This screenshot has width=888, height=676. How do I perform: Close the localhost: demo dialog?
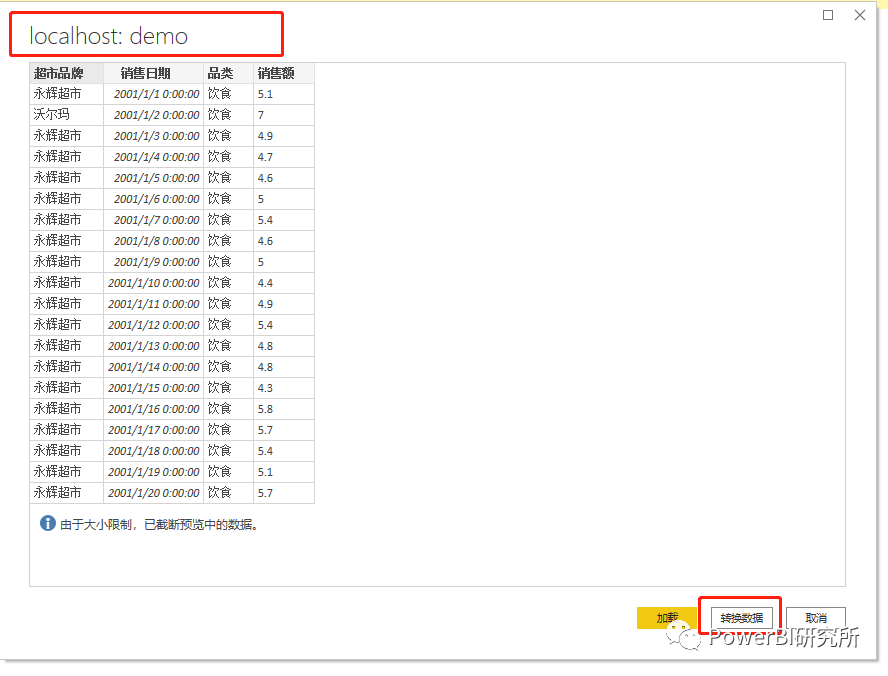click(x=860, y=15)
